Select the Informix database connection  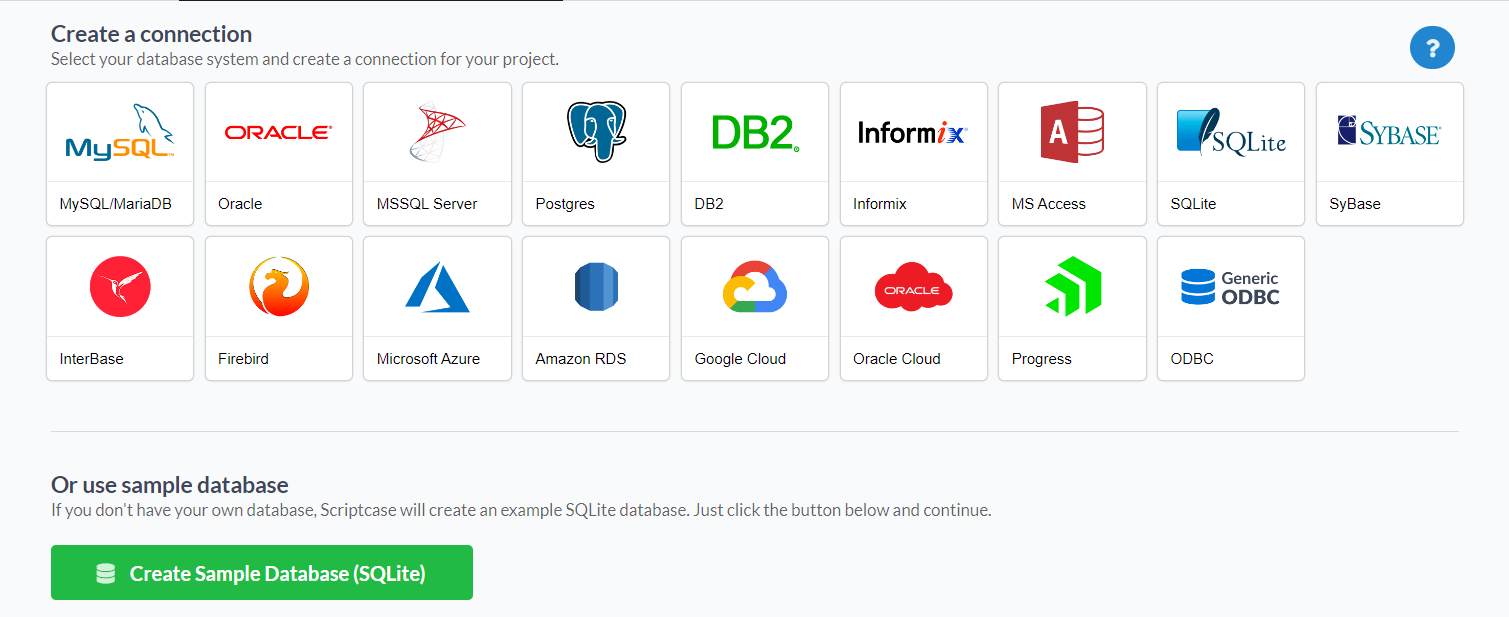click(x=913, y=154)
